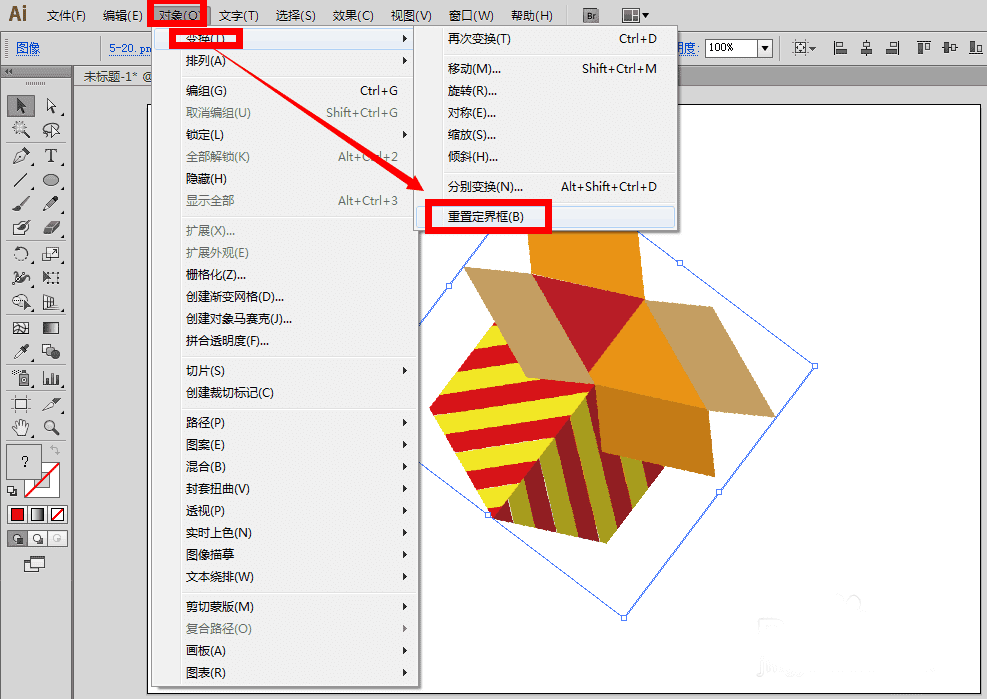This screenshot has height=699, width=987.
Task: Swap fill and stroke with curved arrow
Action: tap(55, 450)
